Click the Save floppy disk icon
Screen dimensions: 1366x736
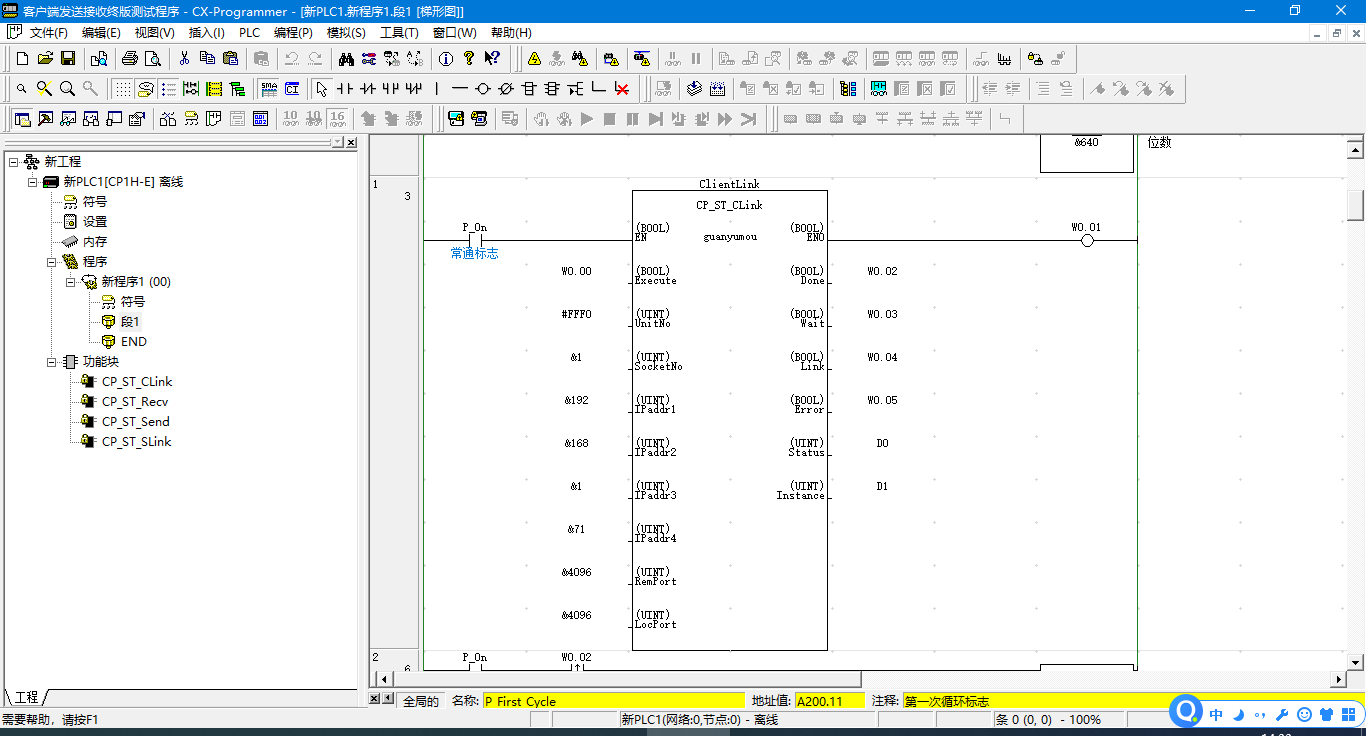click(x=68, y=59)
